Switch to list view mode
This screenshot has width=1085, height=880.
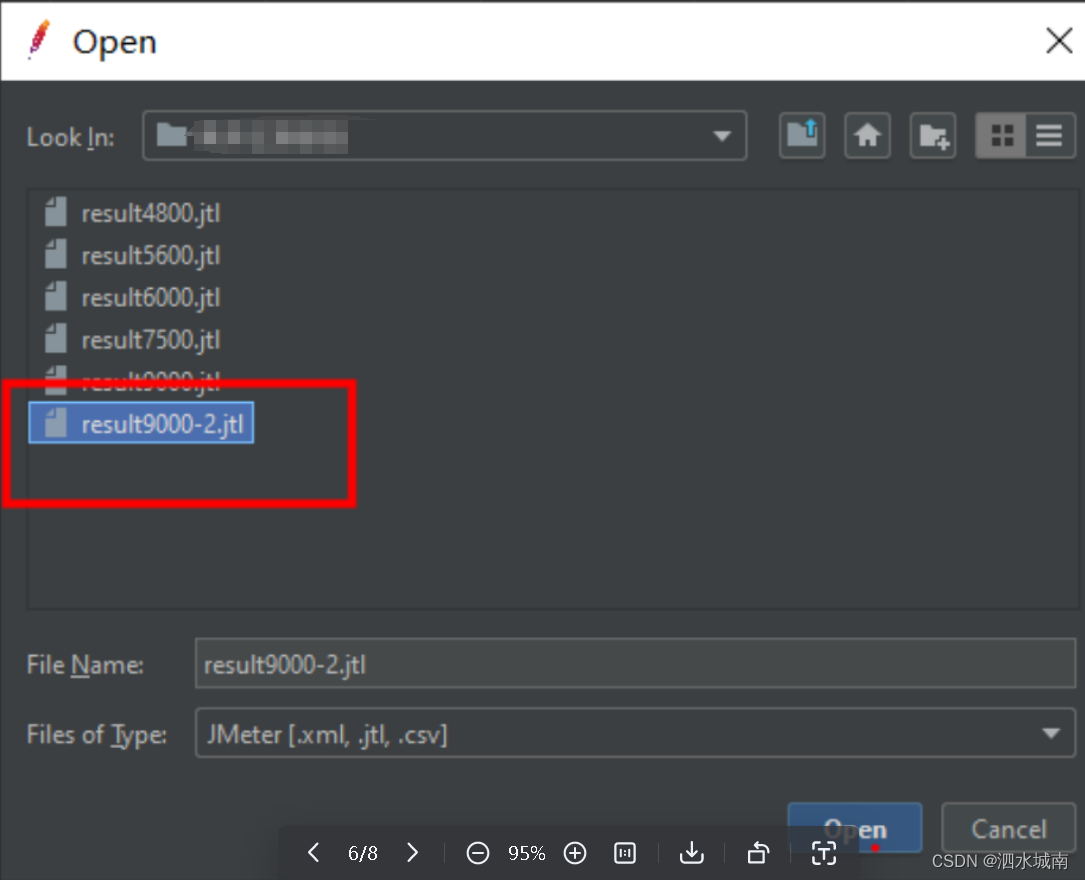[1048, 135]
